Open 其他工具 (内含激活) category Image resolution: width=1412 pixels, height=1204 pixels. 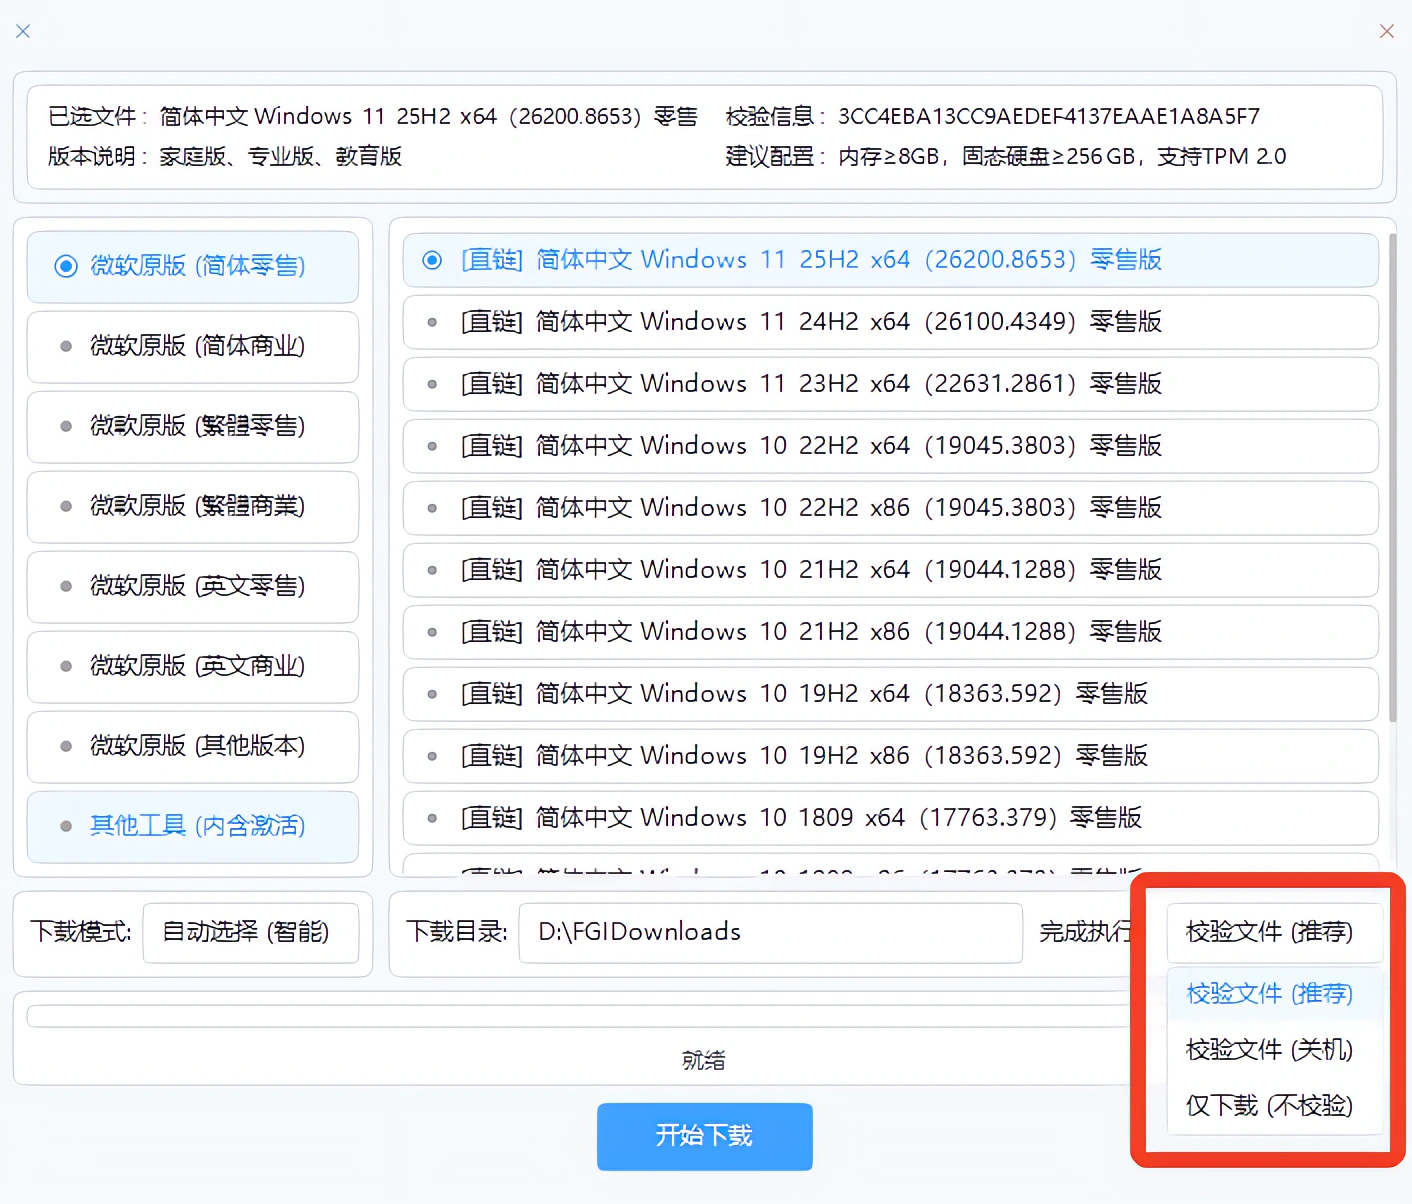(193, 827)
